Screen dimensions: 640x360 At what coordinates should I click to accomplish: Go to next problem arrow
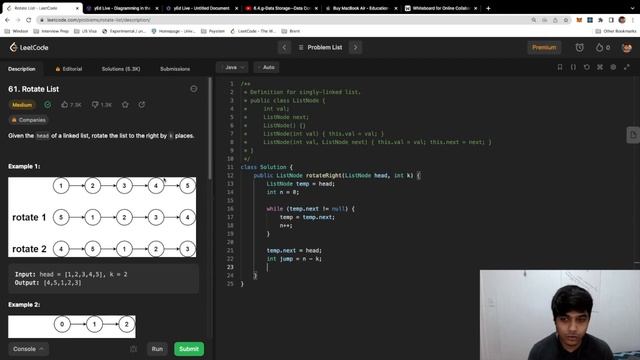356,47
